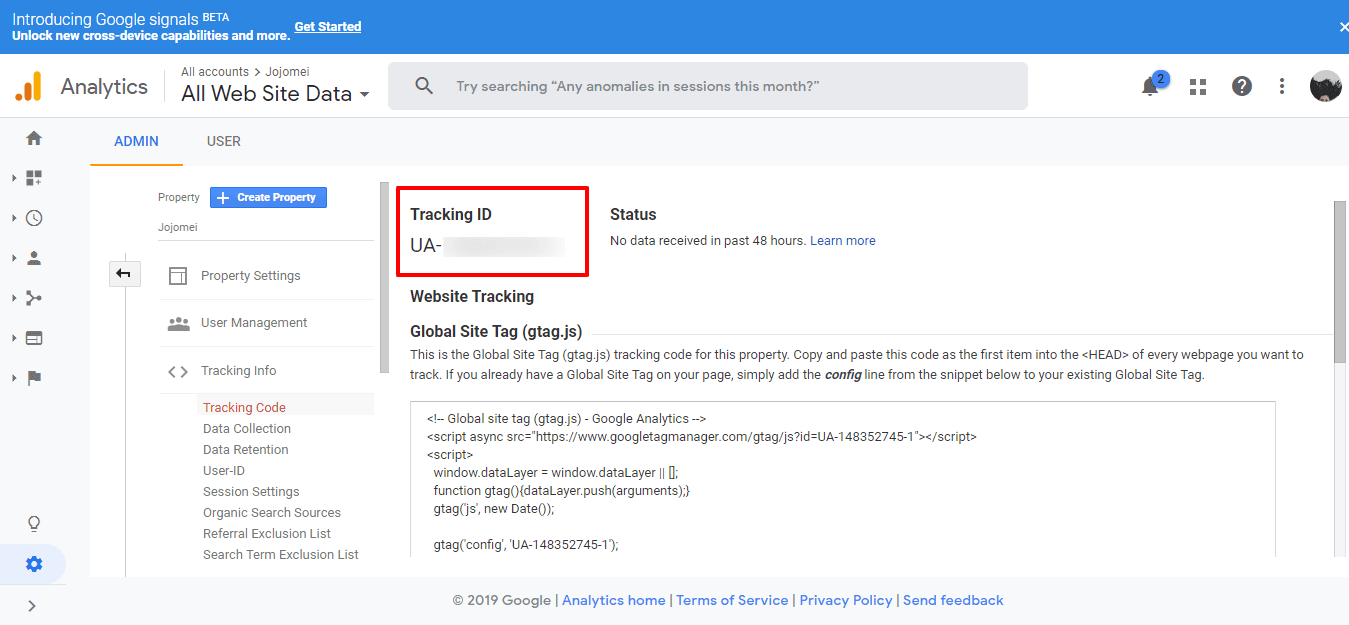
Task: Switch to the ADMIN tab
Action: (136, 141)
